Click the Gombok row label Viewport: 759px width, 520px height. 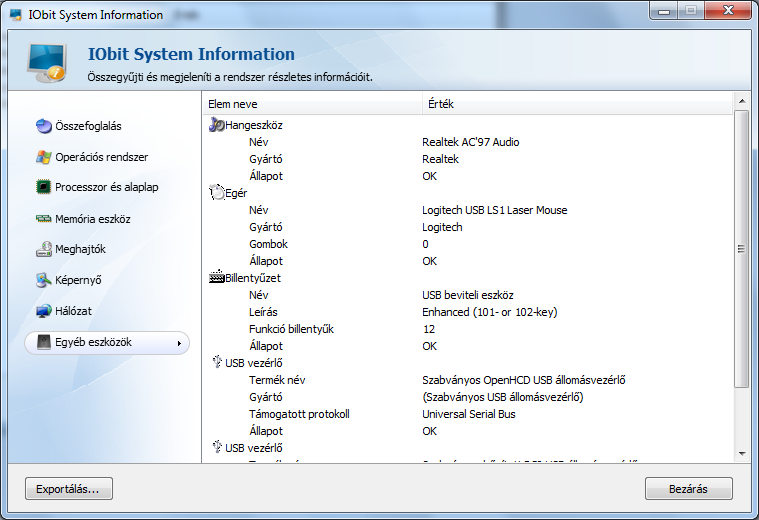(268, 244)
